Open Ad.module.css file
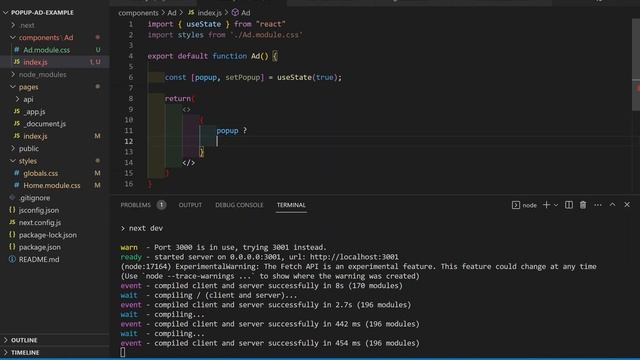 click(x=46, y=50)
